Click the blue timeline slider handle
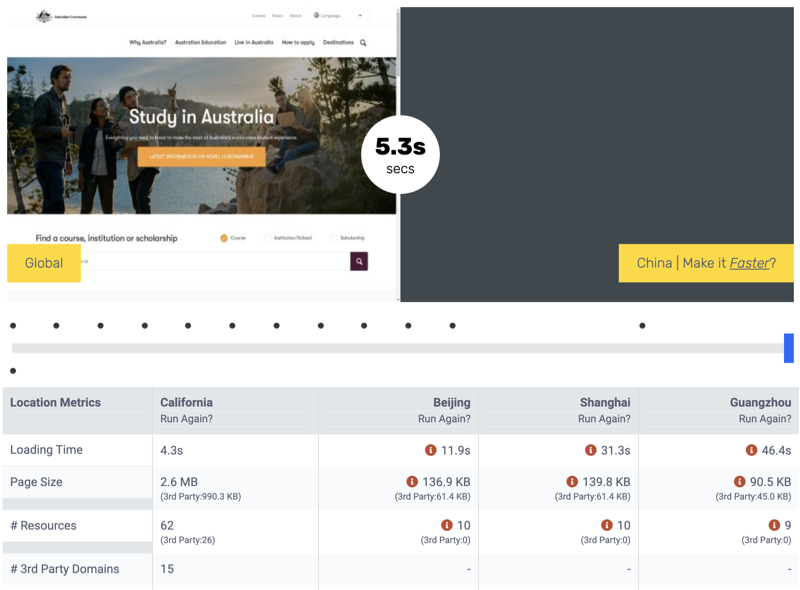The width and height of the screenshot is (800, 590). [789, 348]
